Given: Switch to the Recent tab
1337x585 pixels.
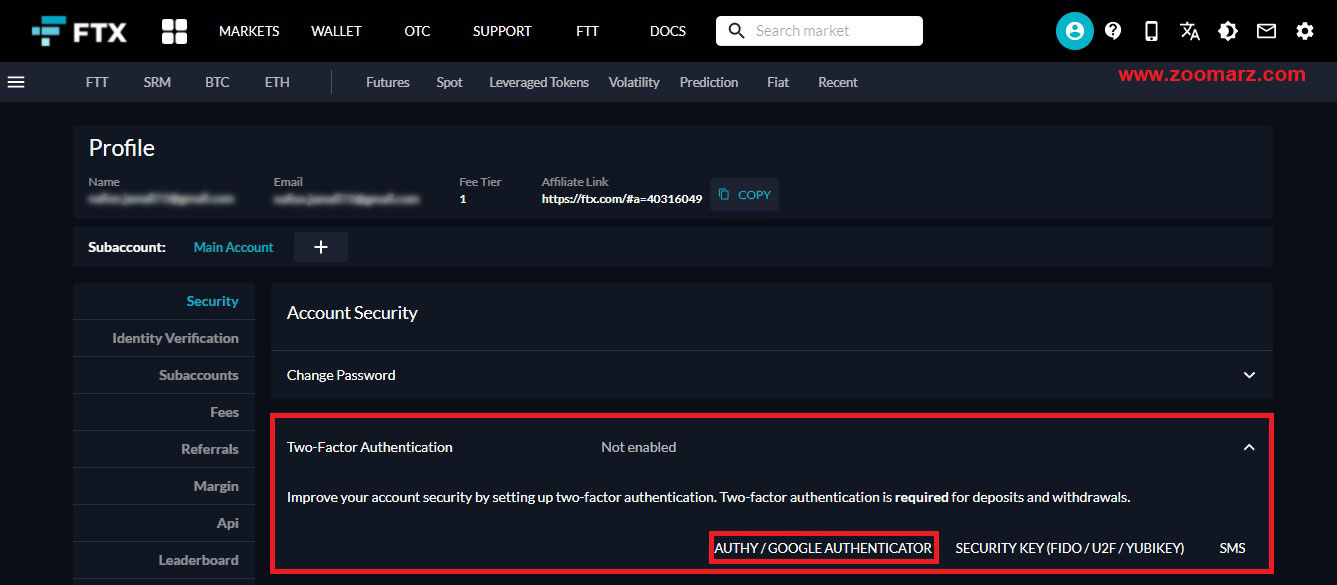Looking at the screenshot, I should point(838,82).
